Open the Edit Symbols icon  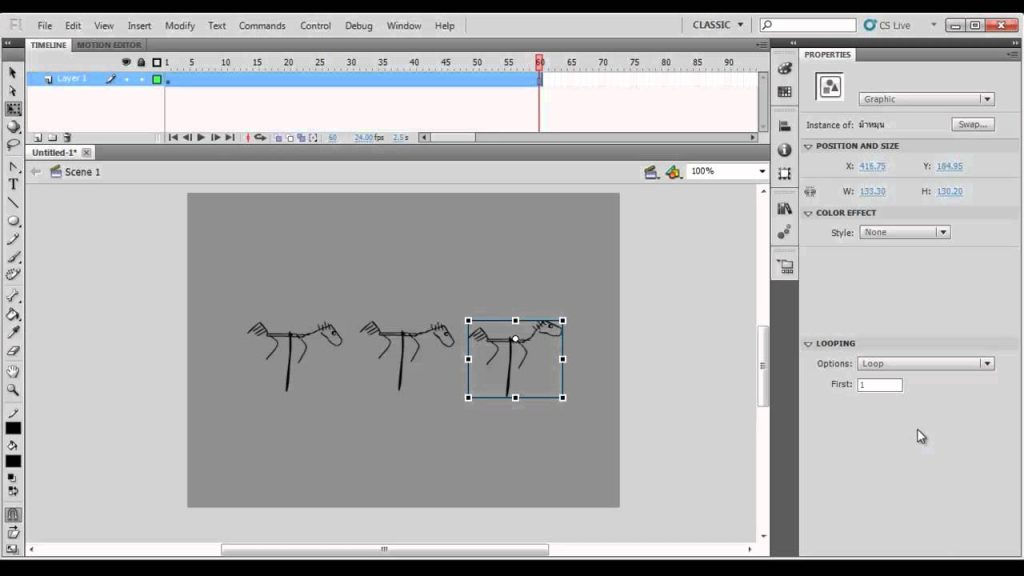(x=673, y=172)
